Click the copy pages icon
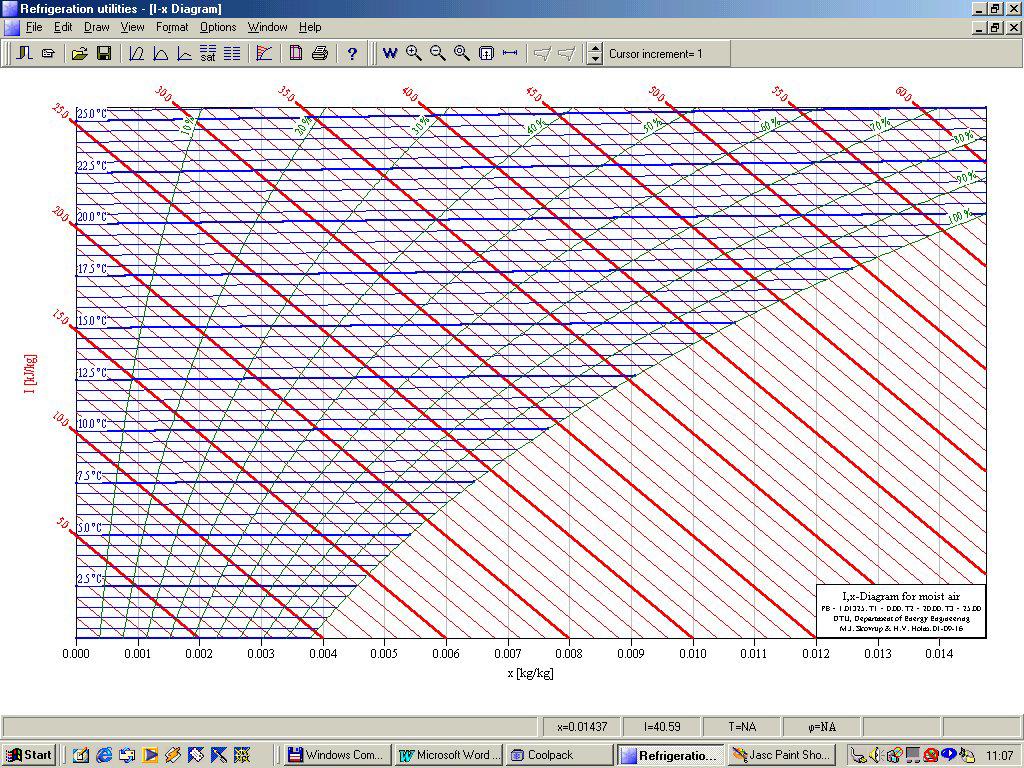Image resolution: width=1024 pixels, height=768 pixels. point(296,54)
